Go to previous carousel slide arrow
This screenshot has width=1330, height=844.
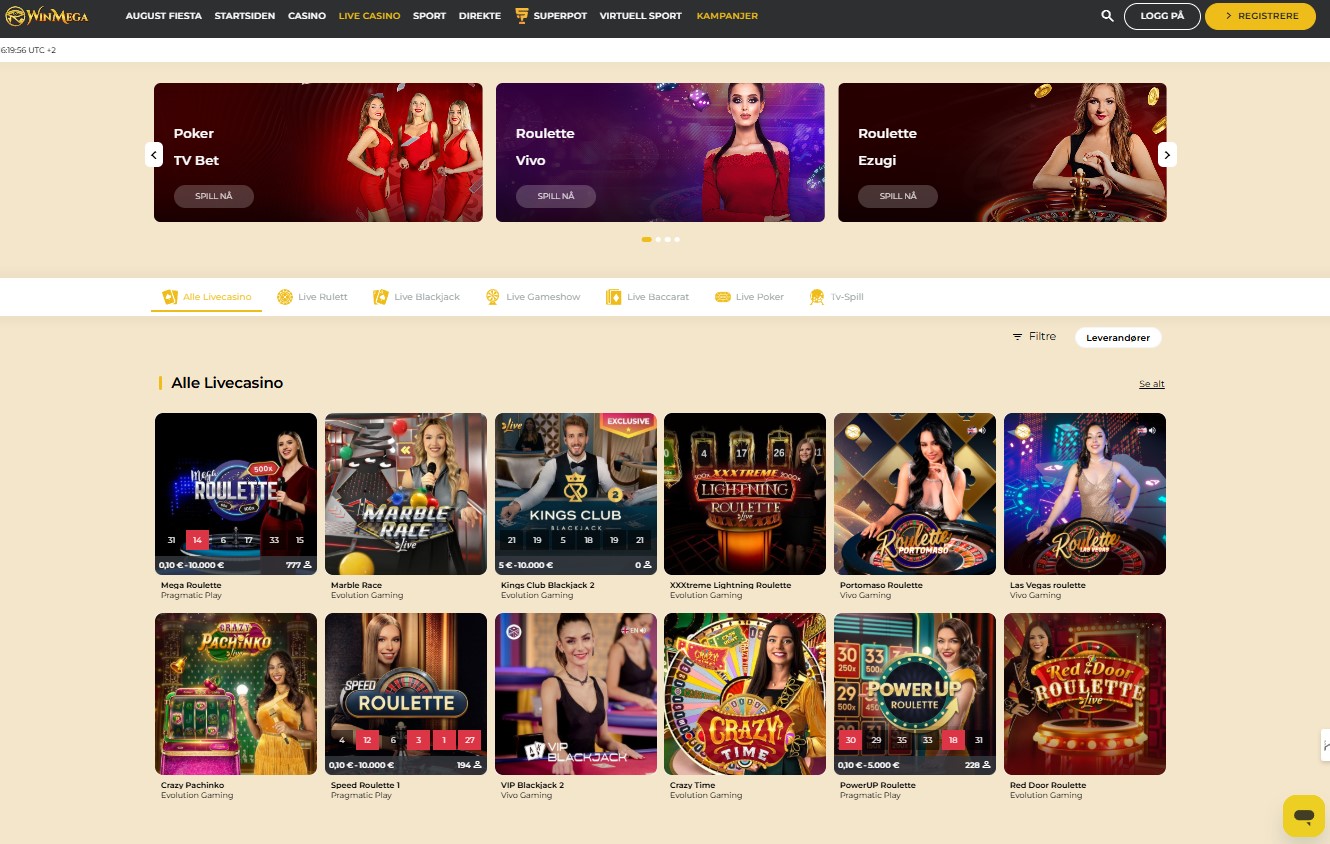154,155
